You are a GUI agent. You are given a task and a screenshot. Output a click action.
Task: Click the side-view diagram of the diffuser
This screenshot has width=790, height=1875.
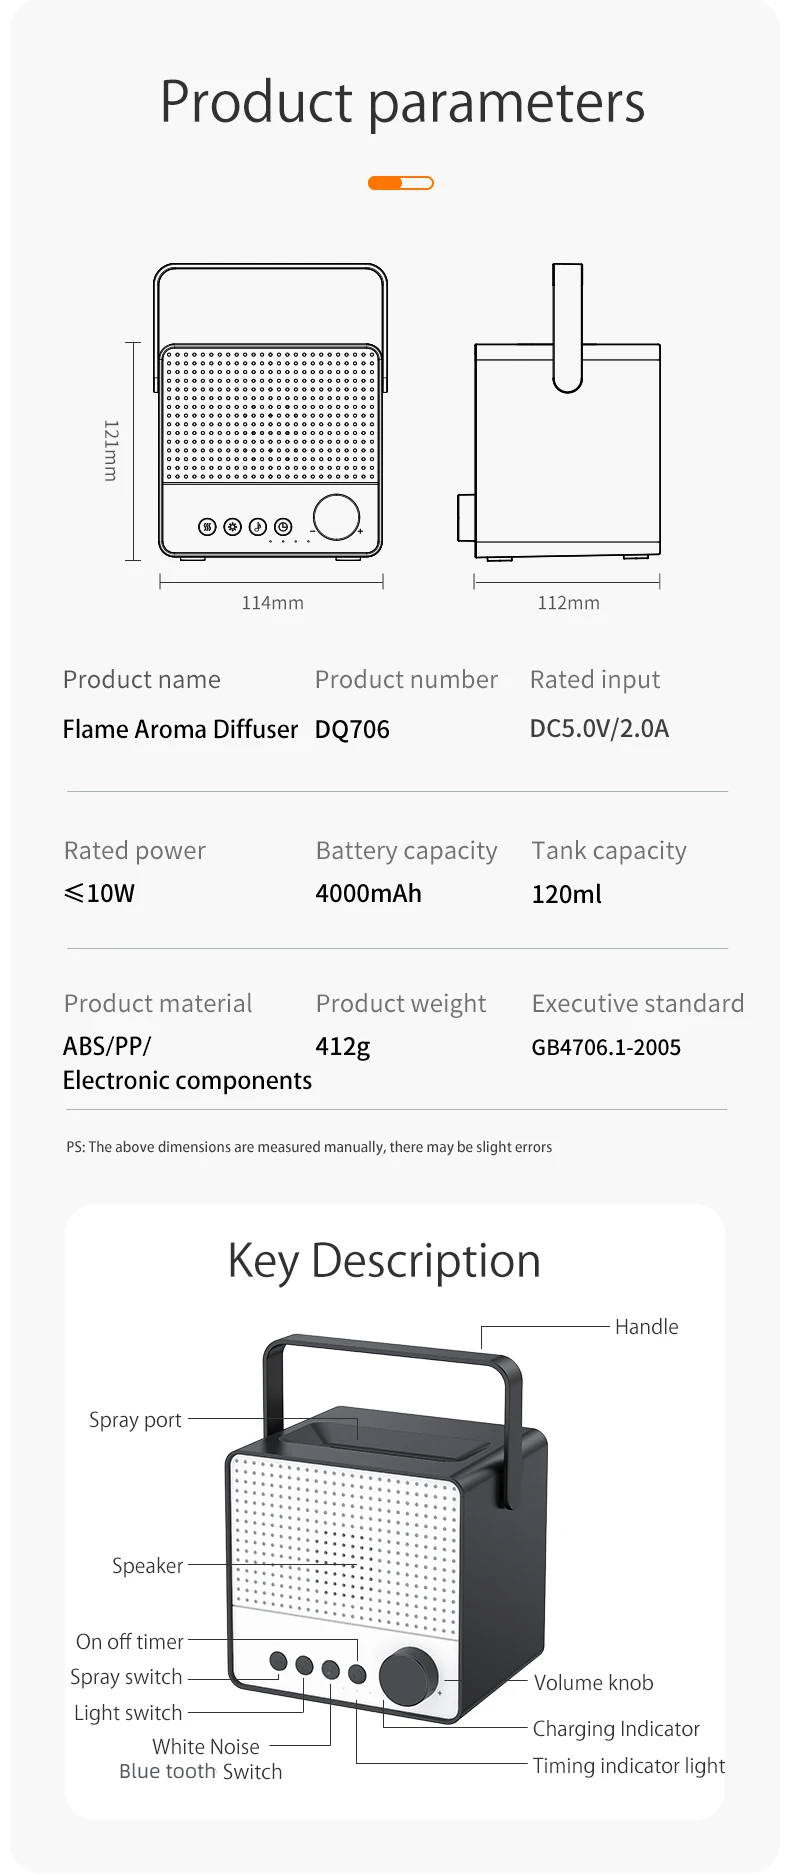567,450
